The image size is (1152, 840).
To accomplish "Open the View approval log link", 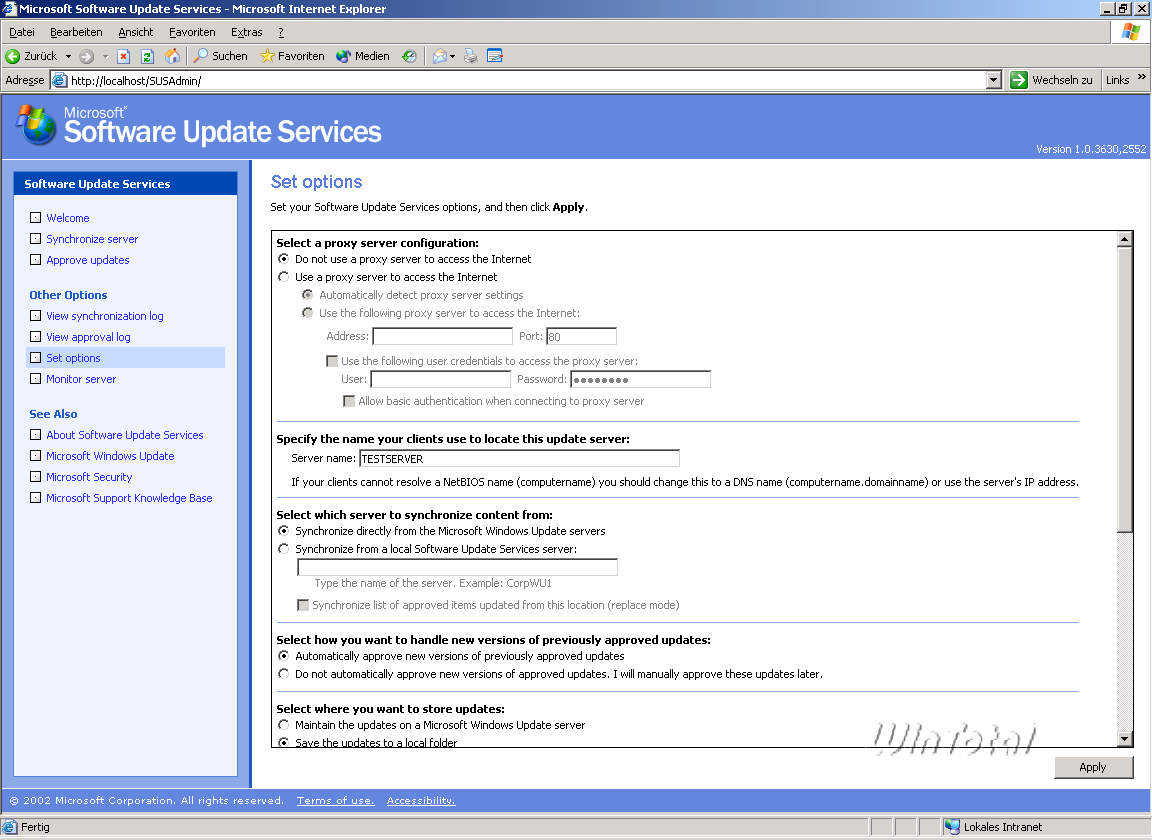I will point(88,337).
